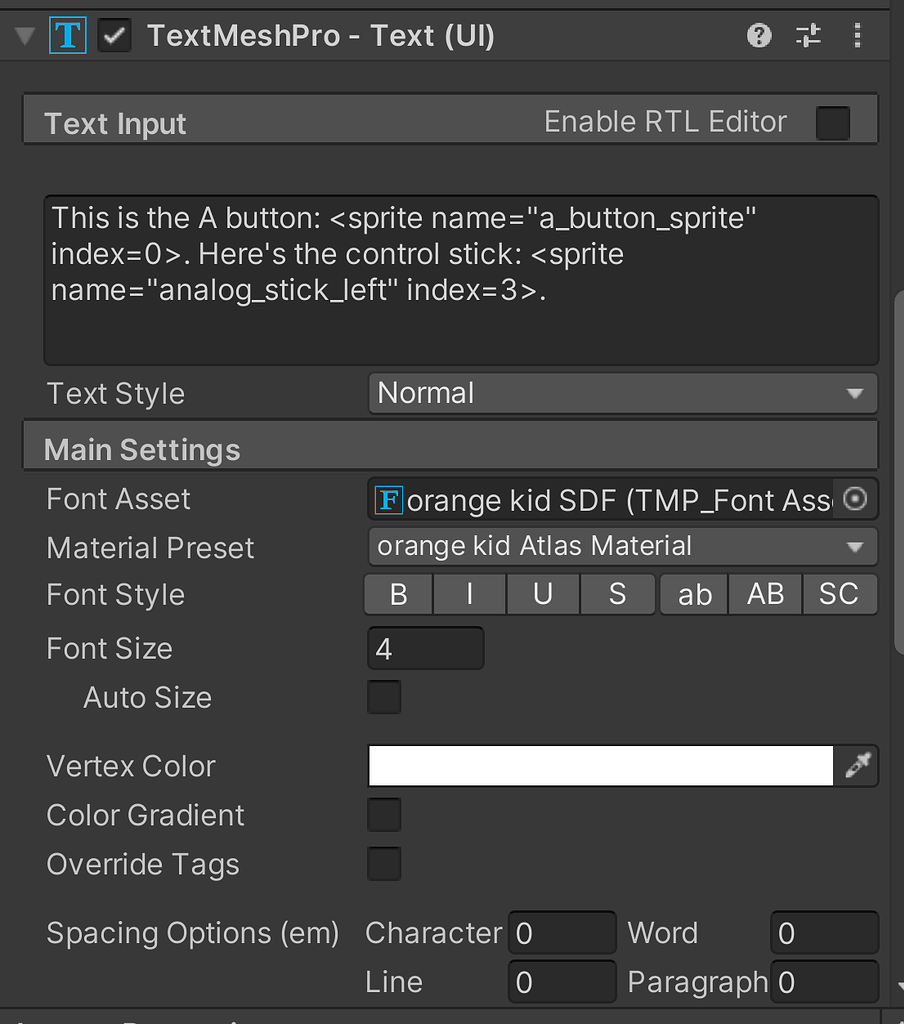Click the Font Size input field
Screen dimensions: 904x1024
click(425, 648)
